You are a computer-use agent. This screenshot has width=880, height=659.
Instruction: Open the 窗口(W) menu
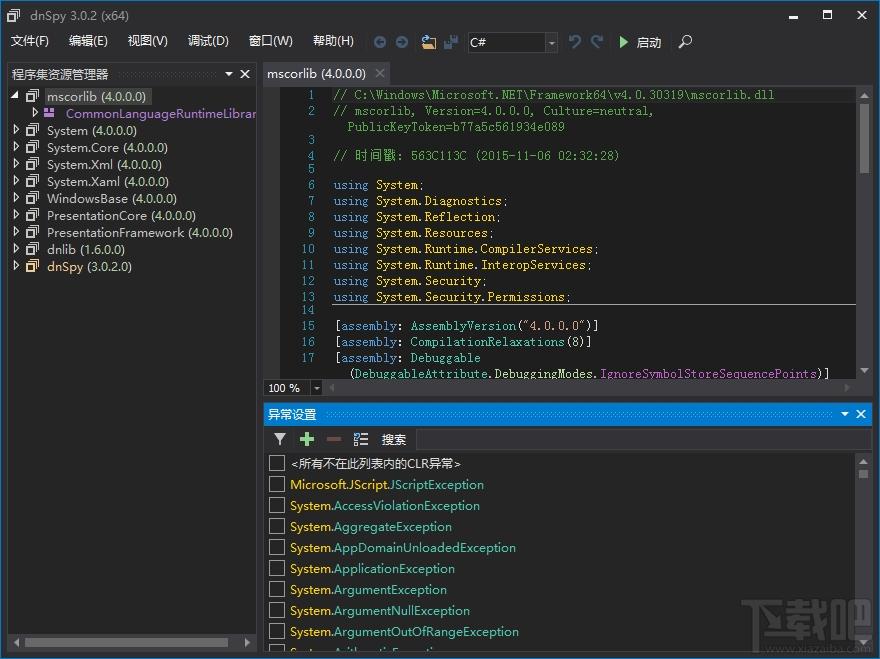[271, 41]
